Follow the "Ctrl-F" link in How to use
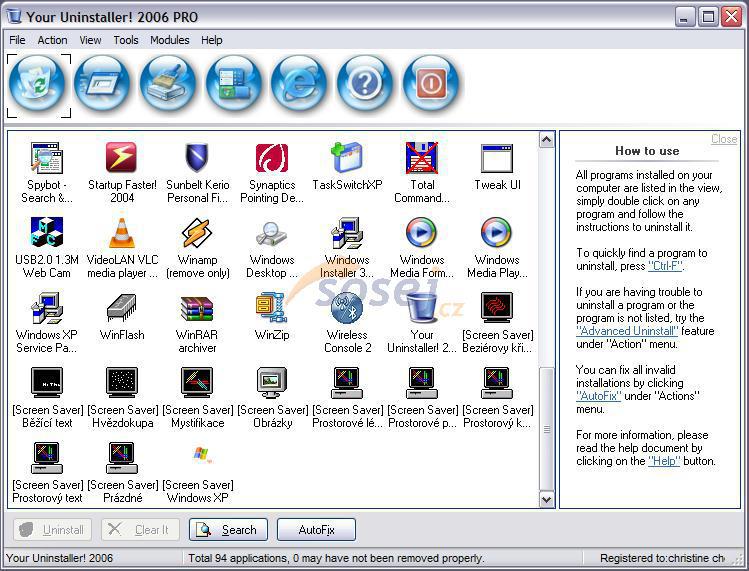 tap(666, 266)
